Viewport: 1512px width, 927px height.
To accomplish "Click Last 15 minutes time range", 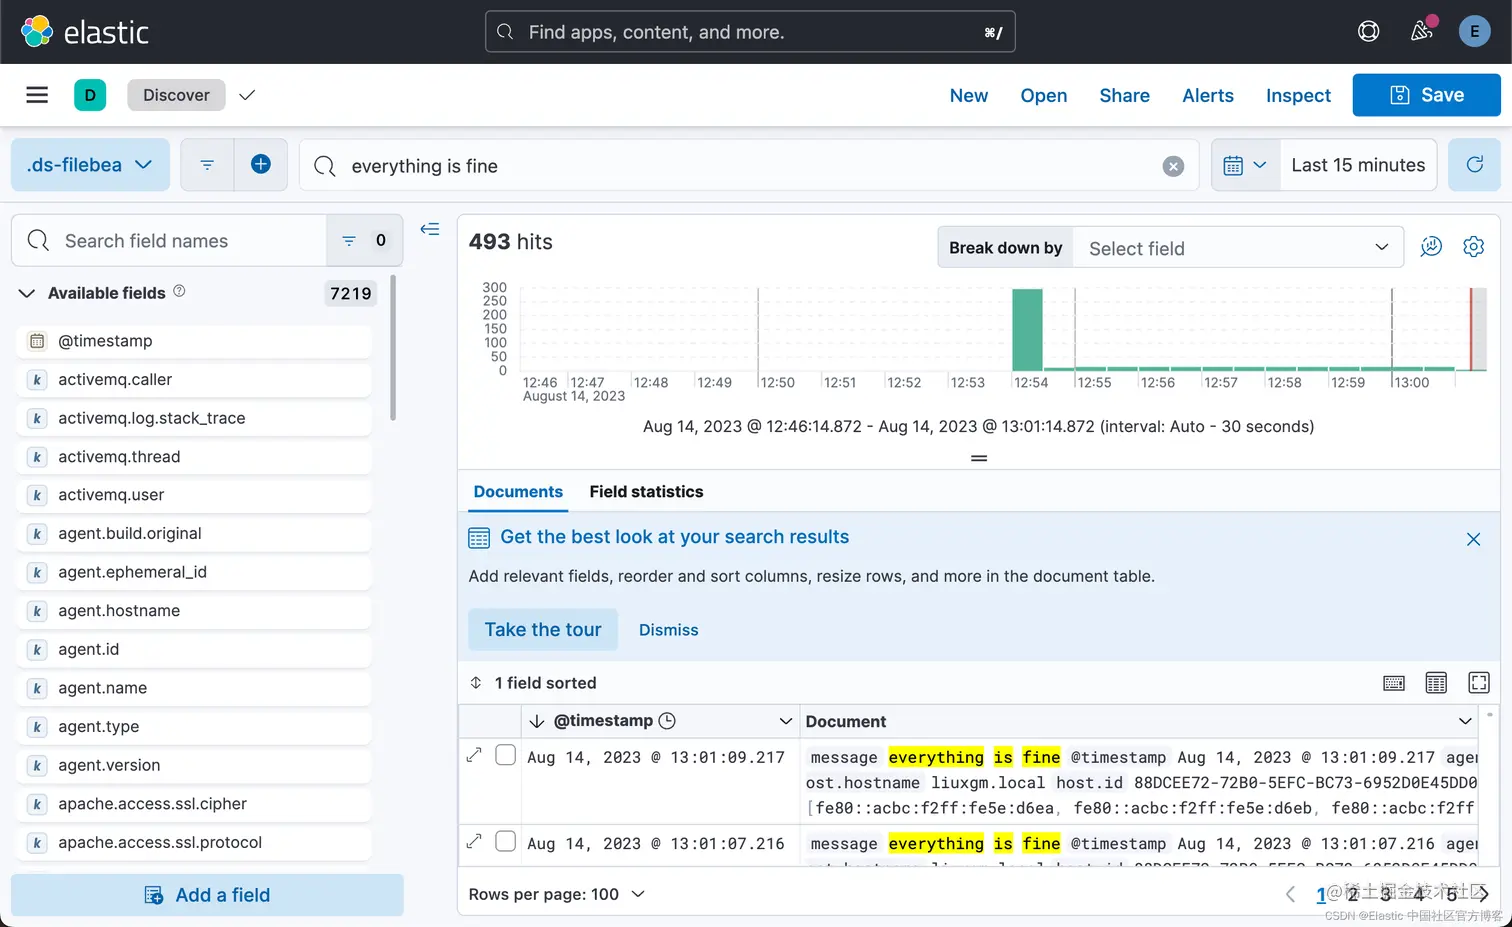I will pos(1358,165).
